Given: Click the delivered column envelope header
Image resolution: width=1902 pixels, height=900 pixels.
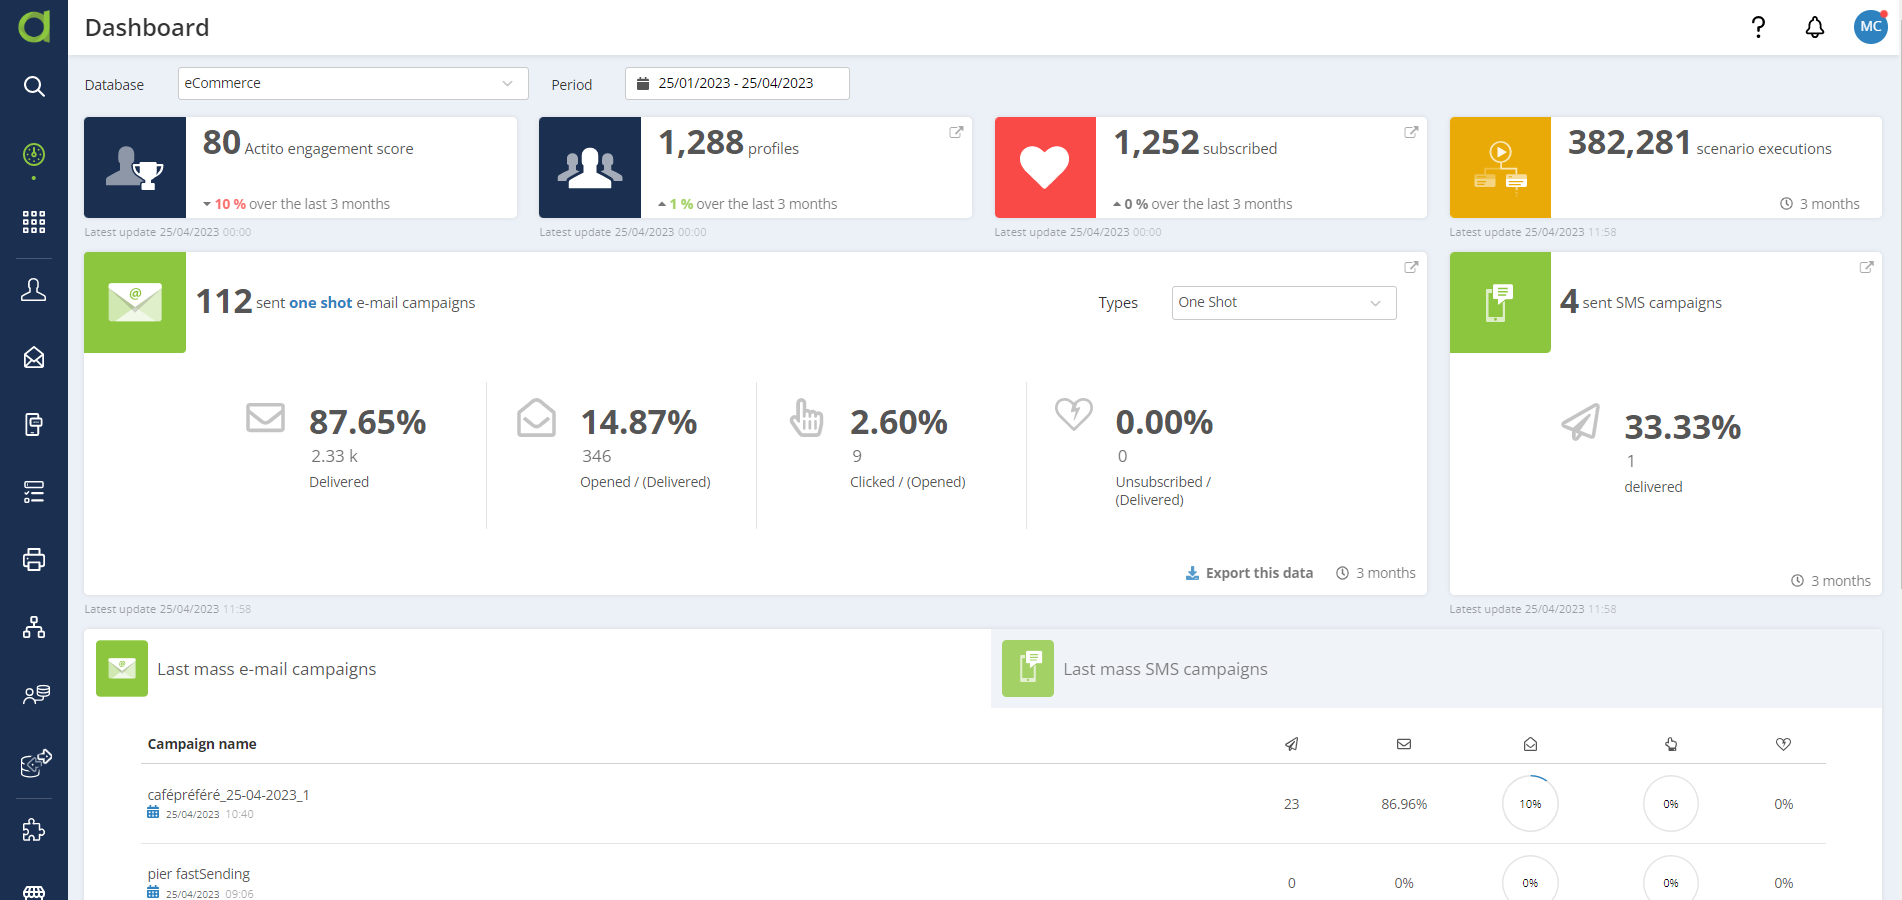Looking at the screenshot, I should pyautogui.click(x=1404, y=744).
